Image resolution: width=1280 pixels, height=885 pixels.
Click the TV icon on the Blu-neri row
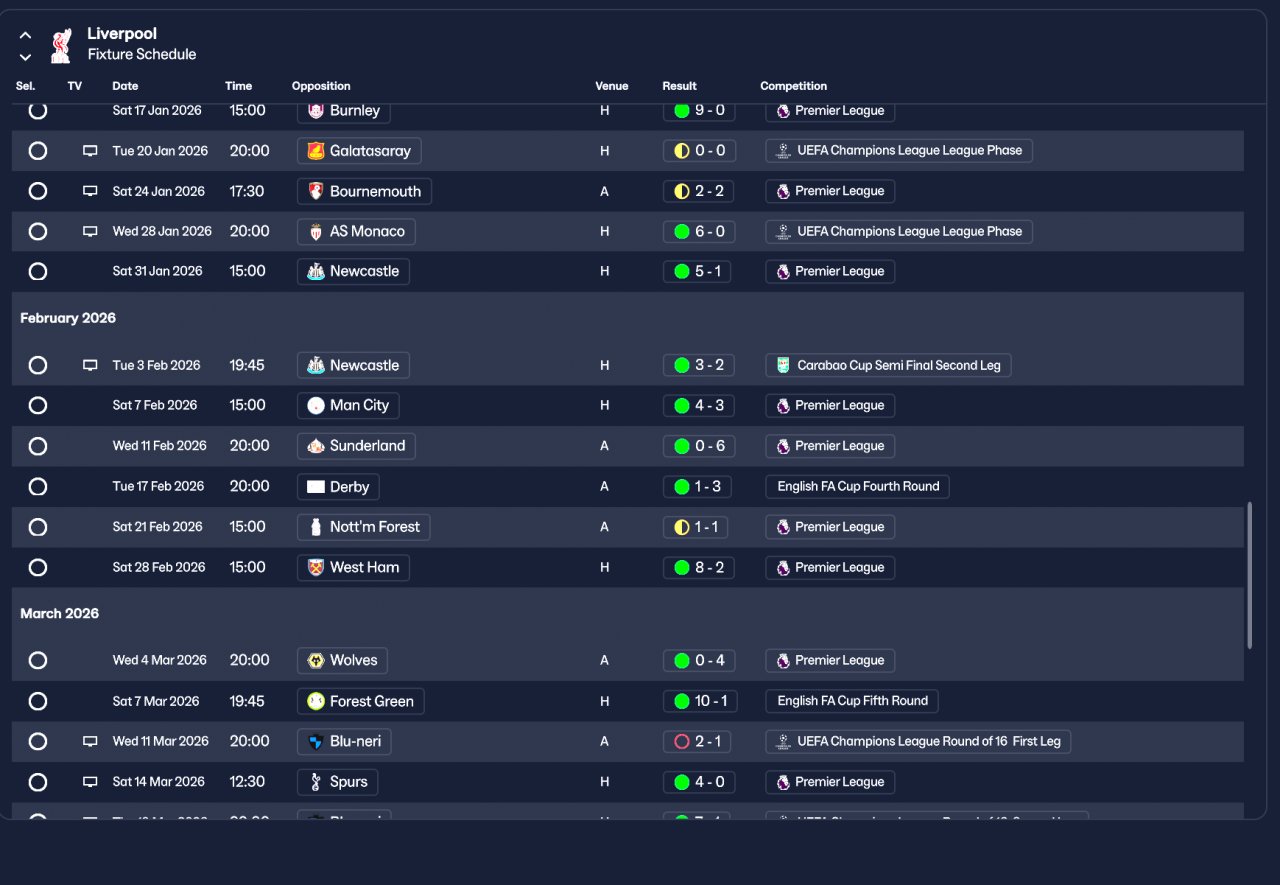(90, 741)
